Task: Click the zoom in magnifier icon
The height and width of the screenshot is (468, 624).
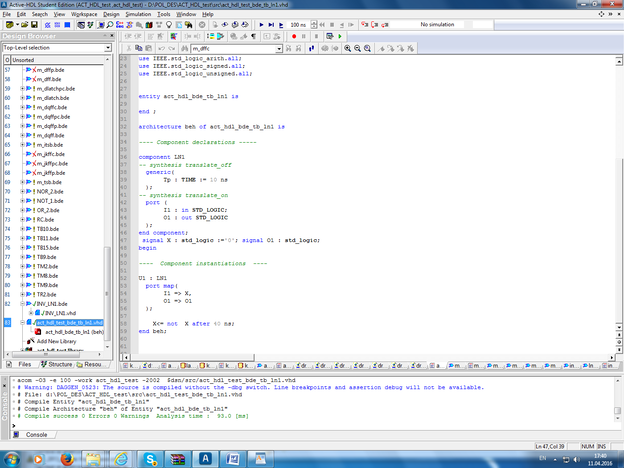Action: [346, 47]
